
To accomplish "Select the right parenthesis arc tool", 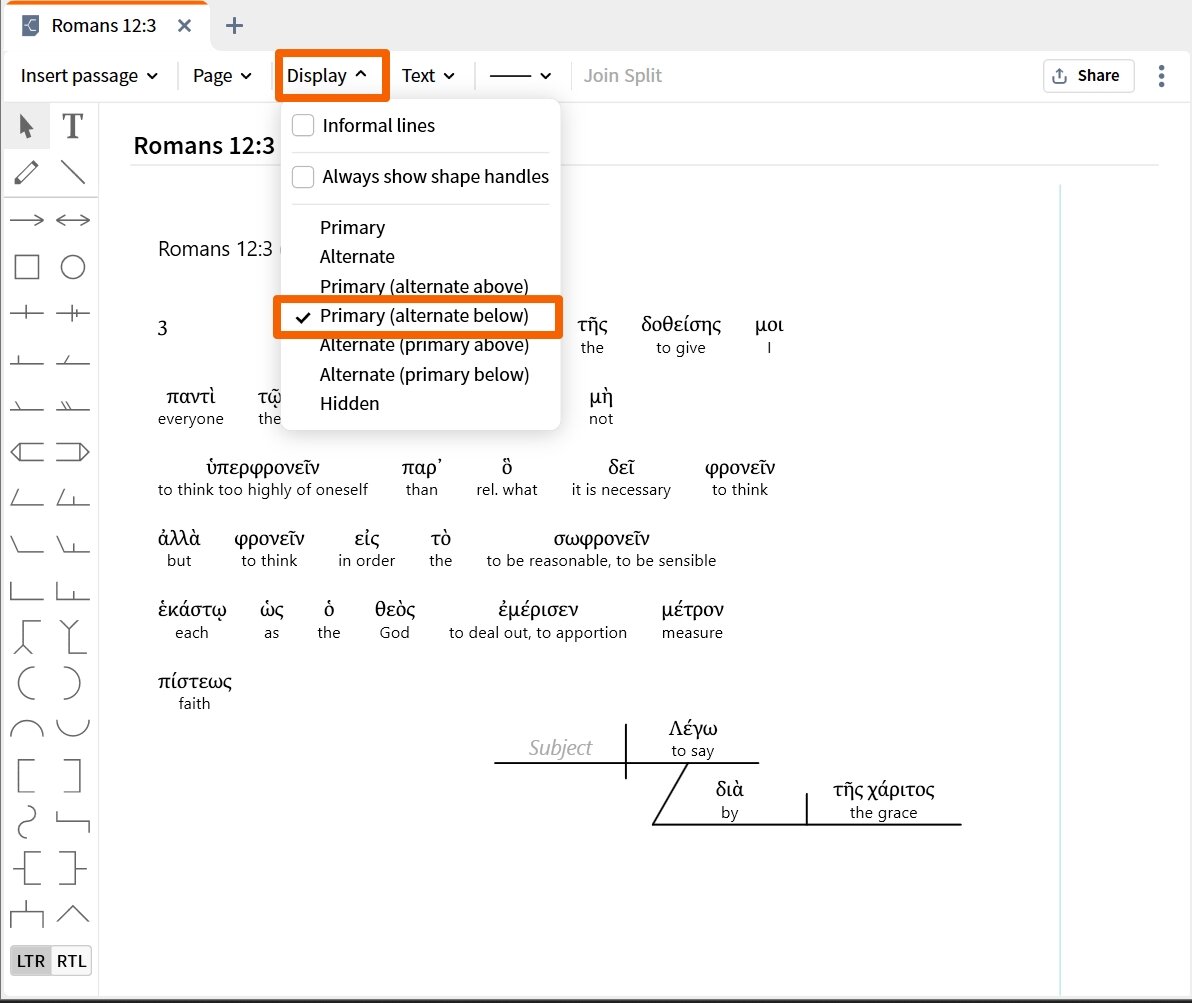I will point(70,683).
